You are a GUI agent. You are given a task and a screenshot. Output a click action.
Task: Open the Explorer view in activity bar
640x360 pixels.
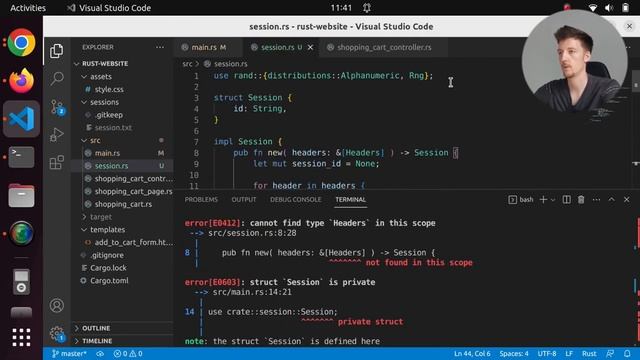pyautogui.click(x=57, y=51)
